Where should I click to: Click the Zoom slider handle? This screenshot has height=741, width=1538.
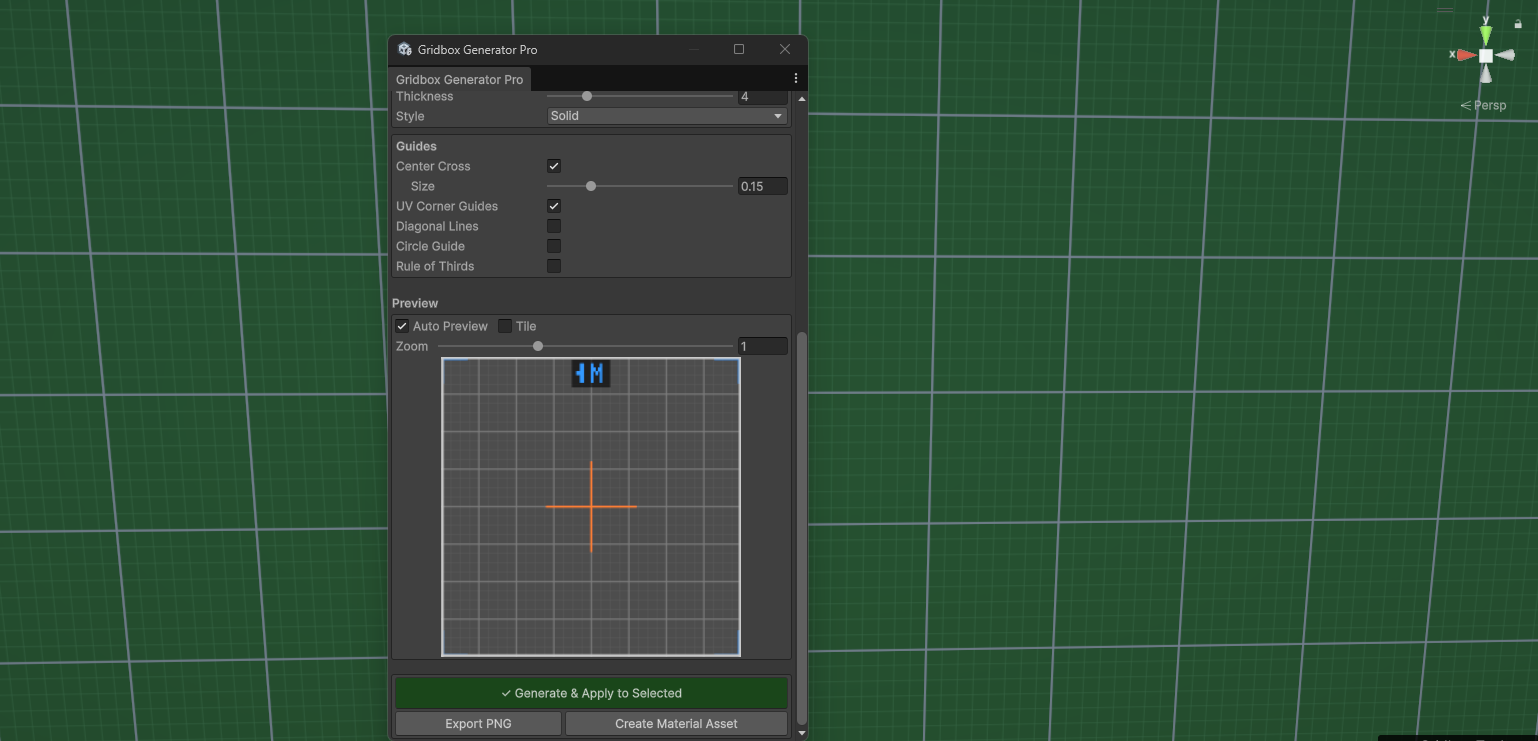click(x=538, y=346)
